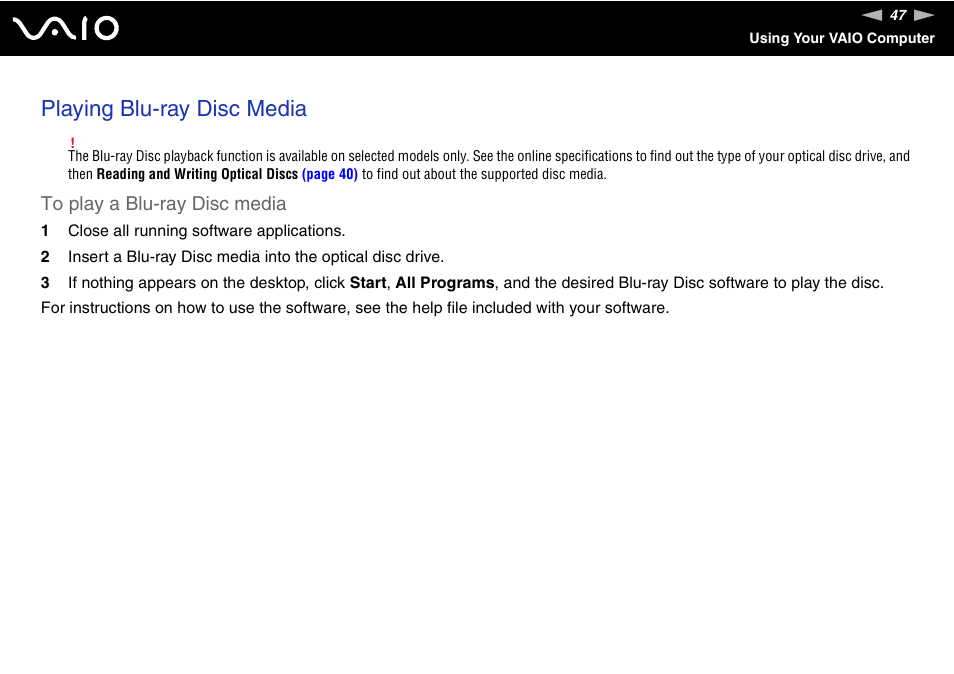
Task: Click the 'Using Your VAIO Computer' header
Action: (841, 38)
